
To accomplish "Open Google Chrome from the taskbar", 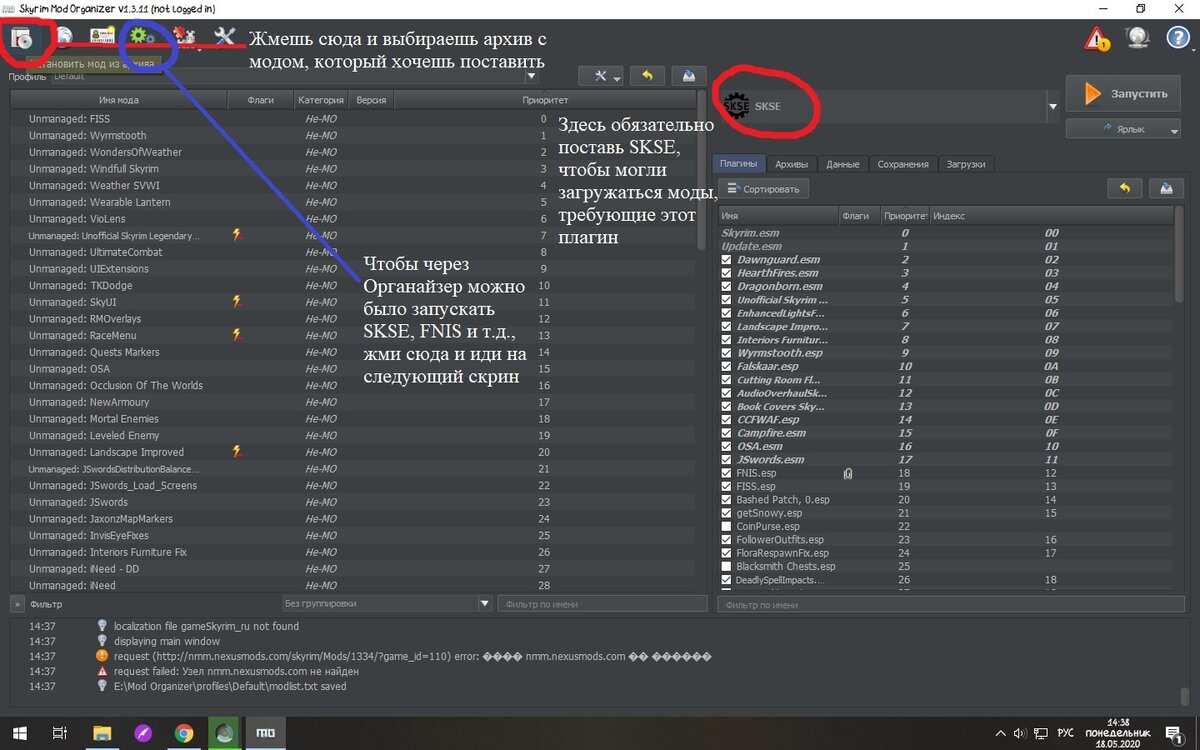I will point(184,733).
